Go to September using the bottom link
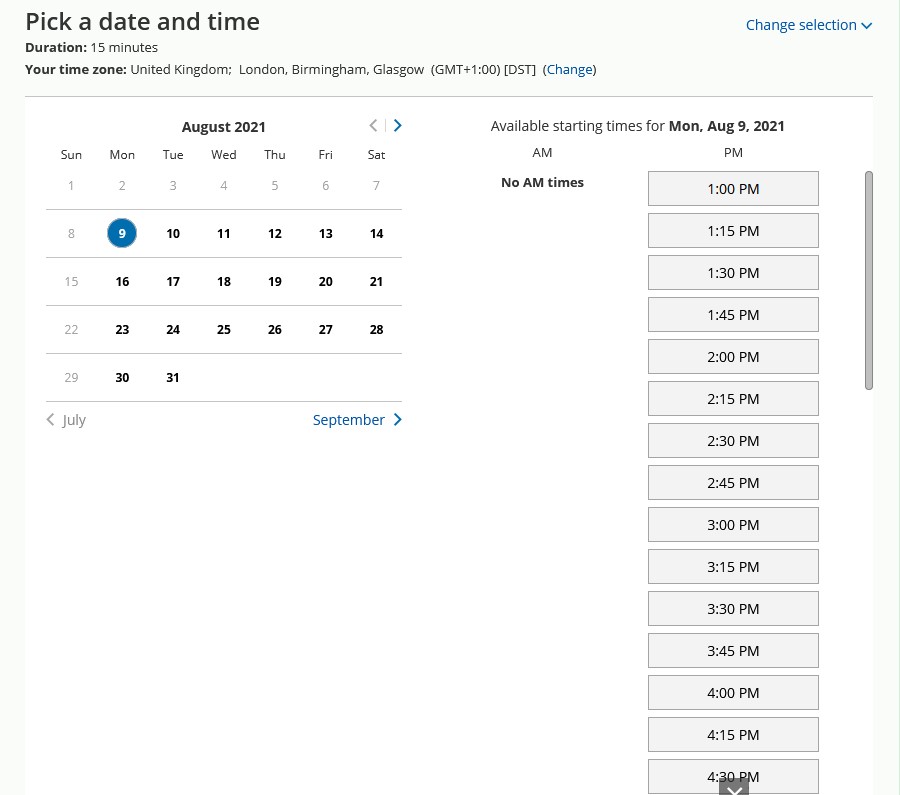 point(356,420)
